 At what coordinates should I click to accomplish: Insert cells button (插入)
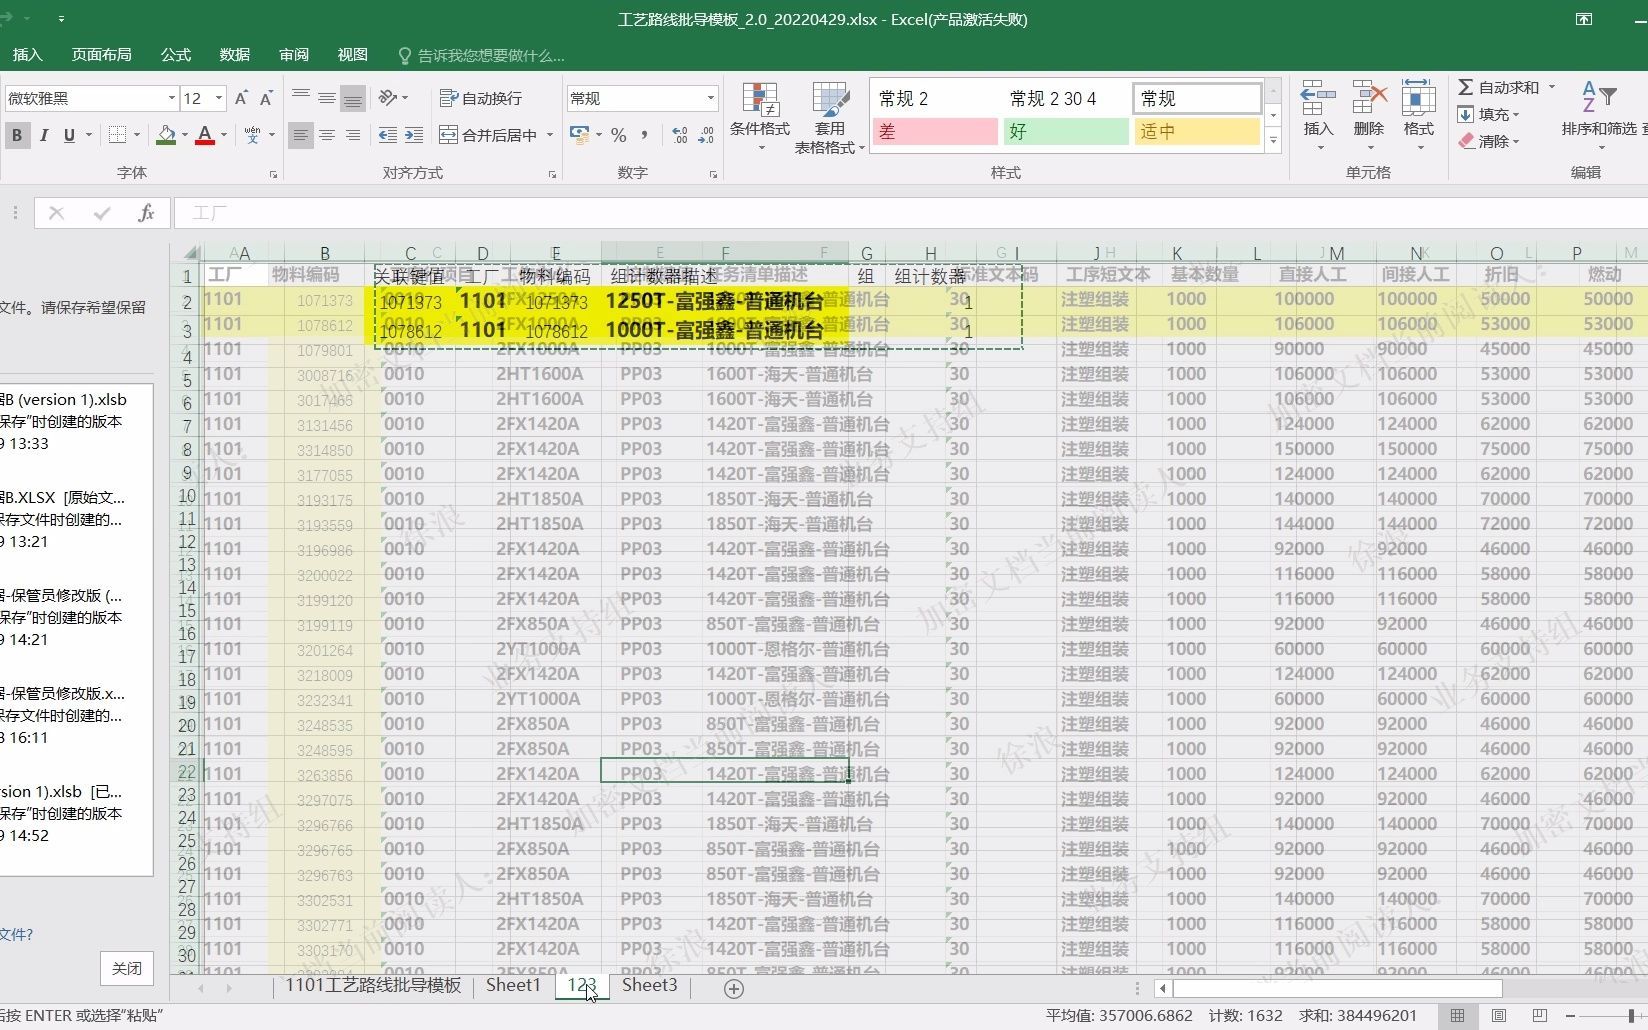1318,115
